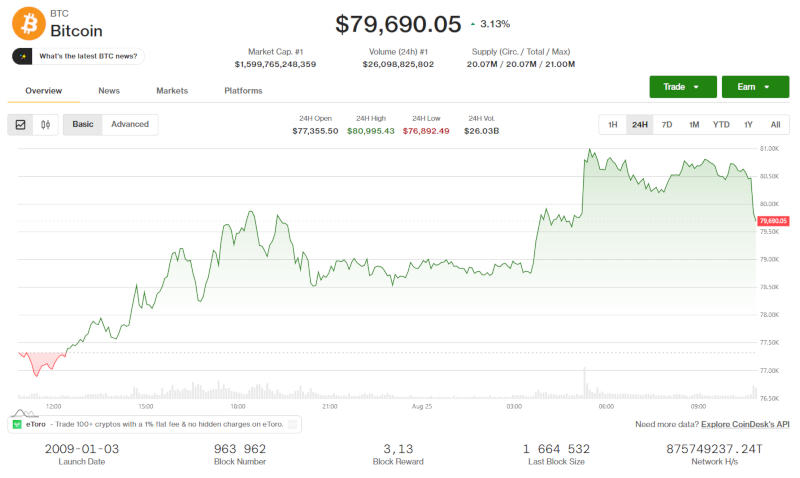Click Network H/s value 875749237.24T
Screen dimensions: 800x478
click(714, 449)
